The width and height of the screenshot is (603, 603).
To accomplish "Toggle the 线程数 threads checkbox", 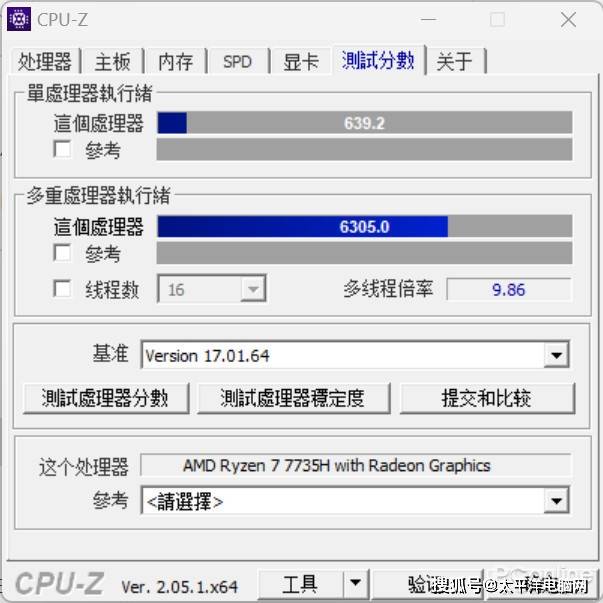I will click(x=62, y=288).
